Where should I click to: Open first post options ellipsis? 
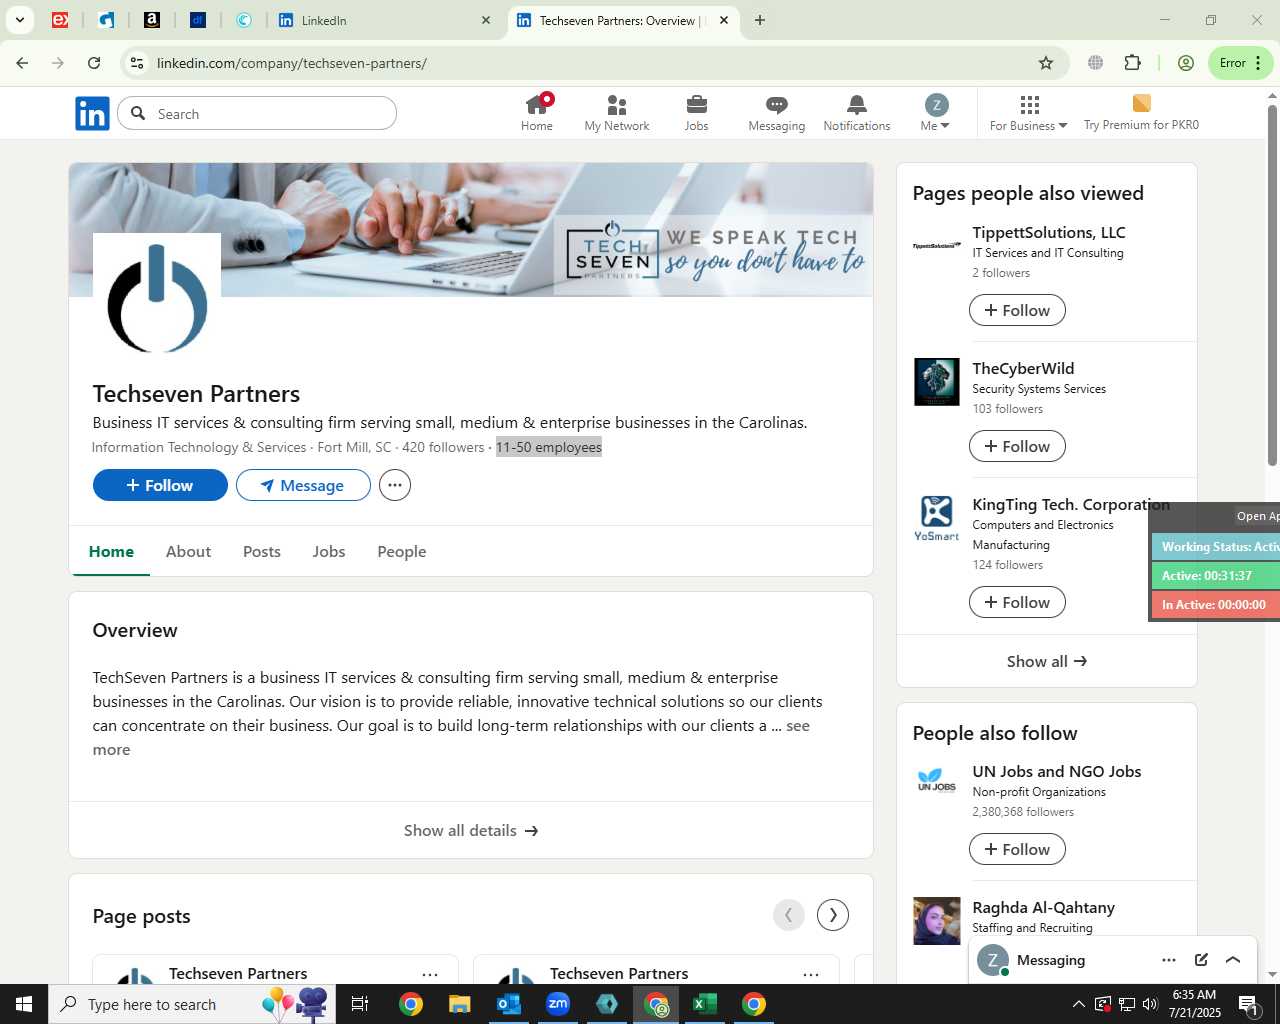coord(430,974)
